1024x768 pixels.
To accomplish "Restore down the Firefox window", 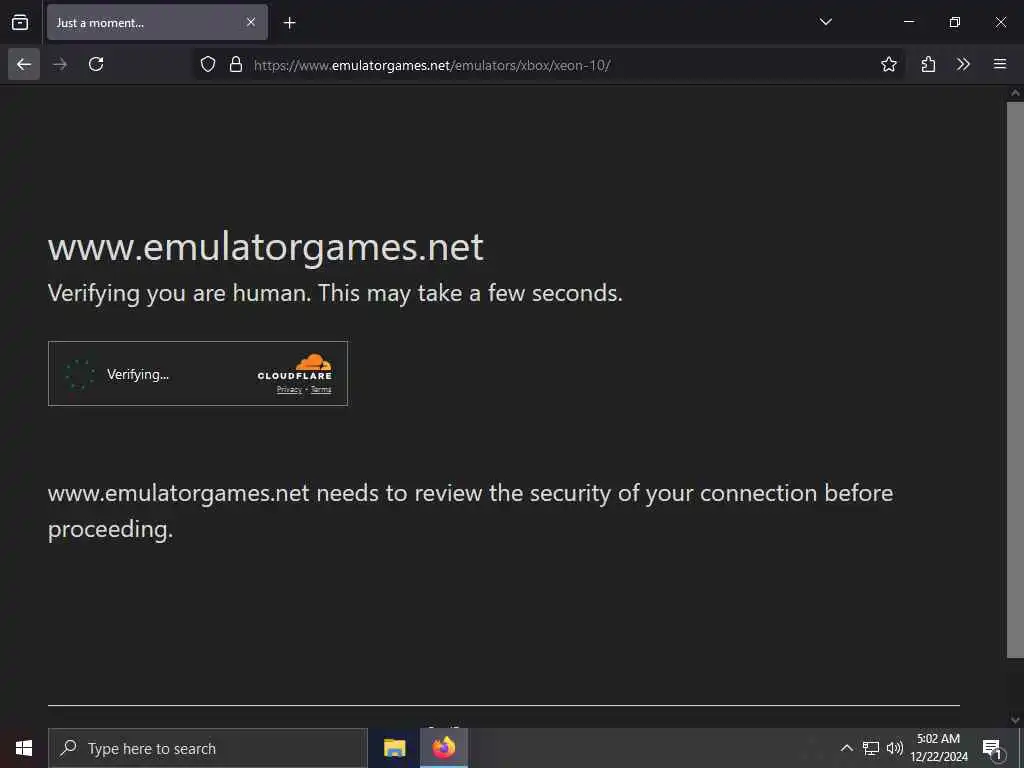I will 955,22.
